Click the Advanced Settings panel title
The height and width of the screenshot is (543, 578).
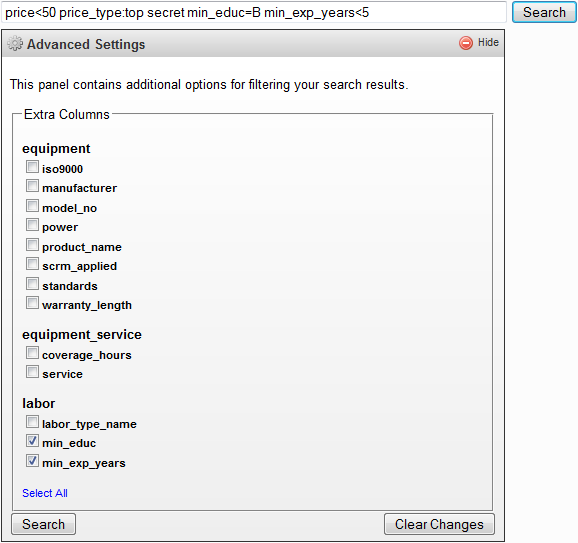(x=86, y=44)
